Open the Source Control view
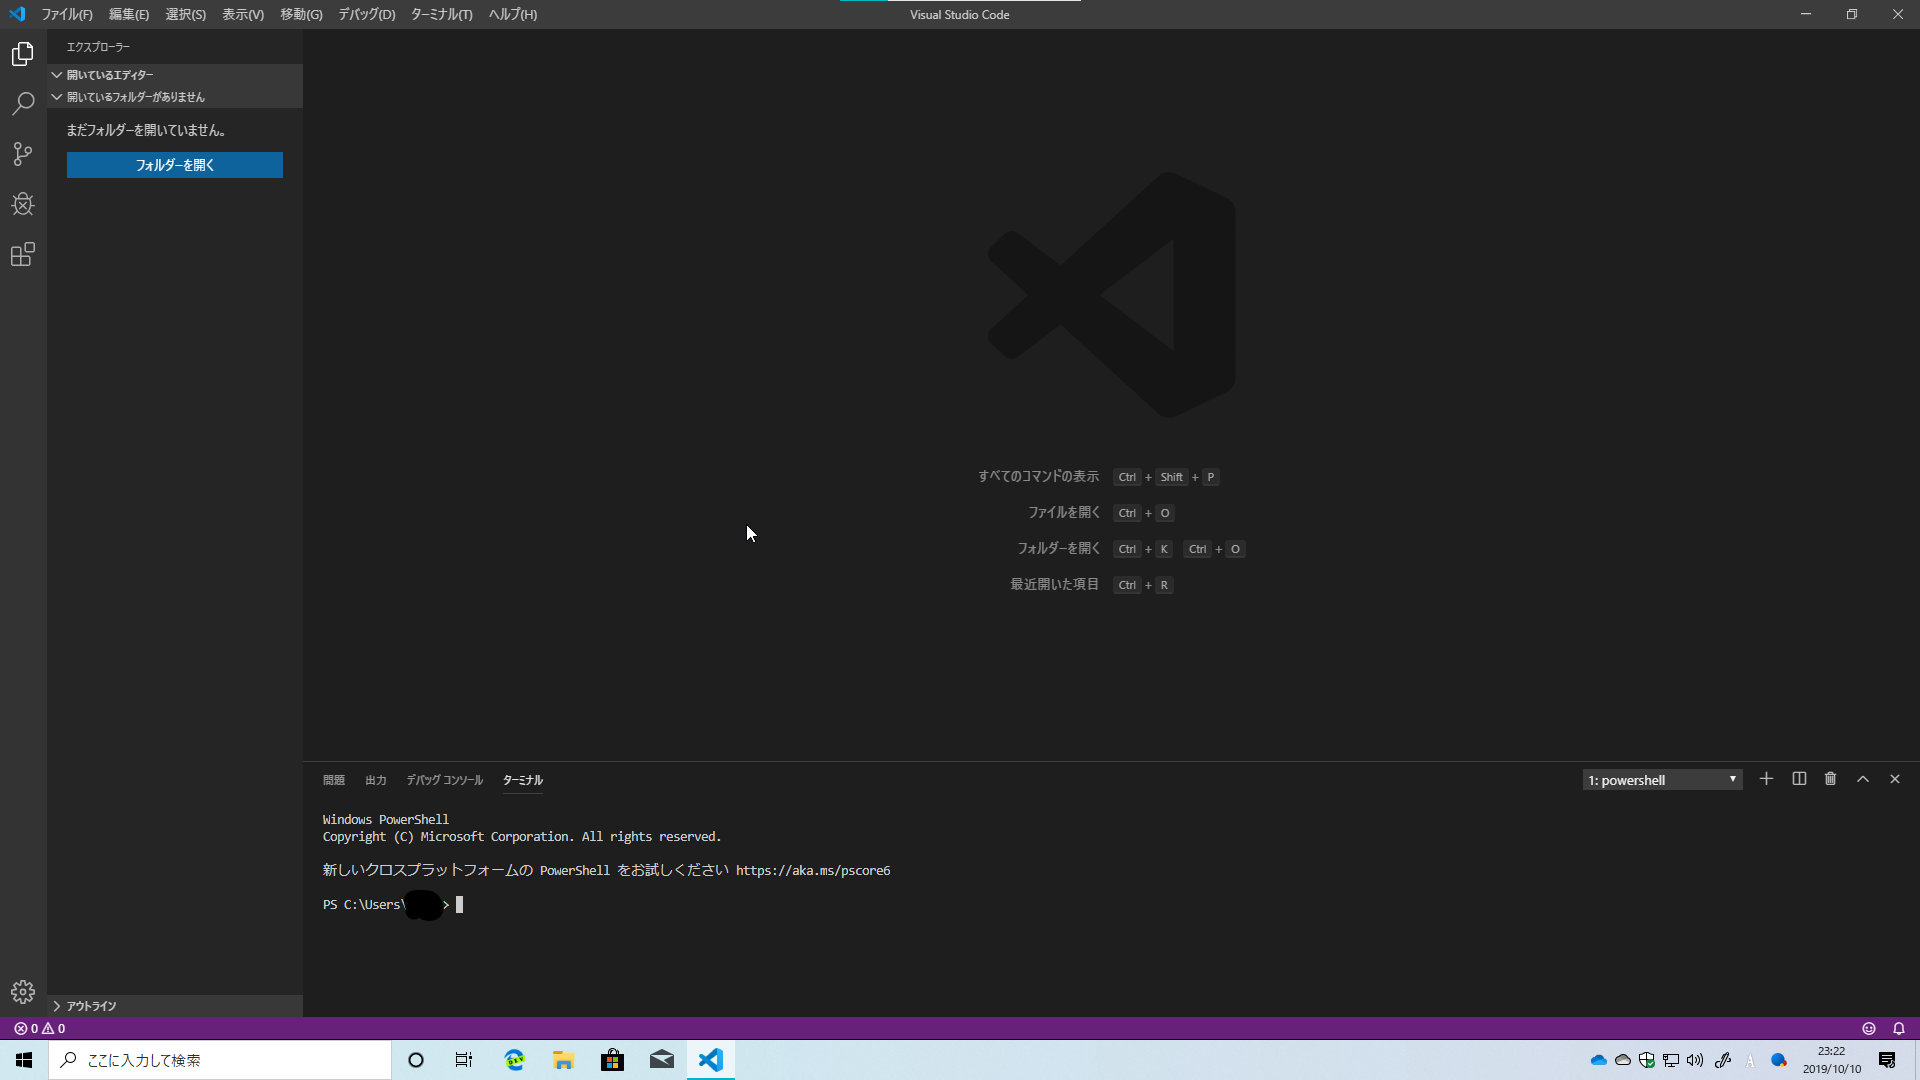 click(x=23, y=154)
